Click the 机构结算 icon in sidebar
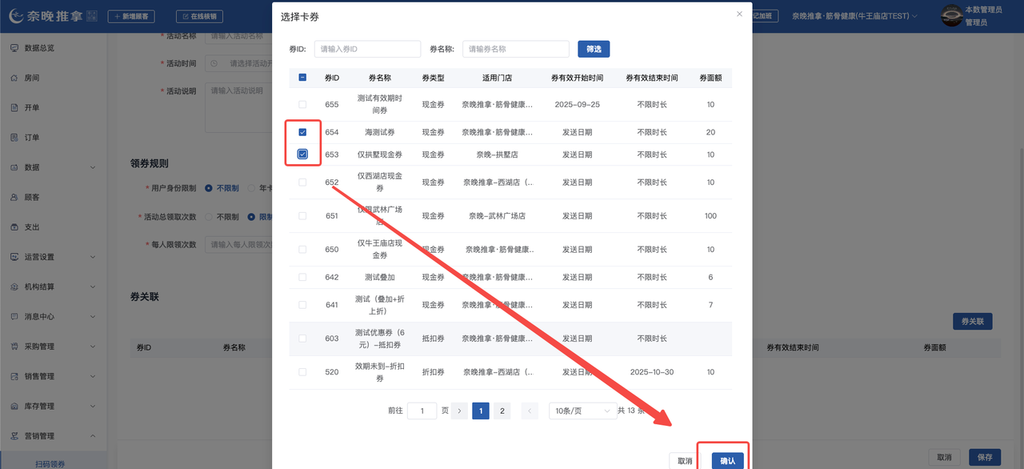The image size is (1024, 469). [x=14, y=287]
